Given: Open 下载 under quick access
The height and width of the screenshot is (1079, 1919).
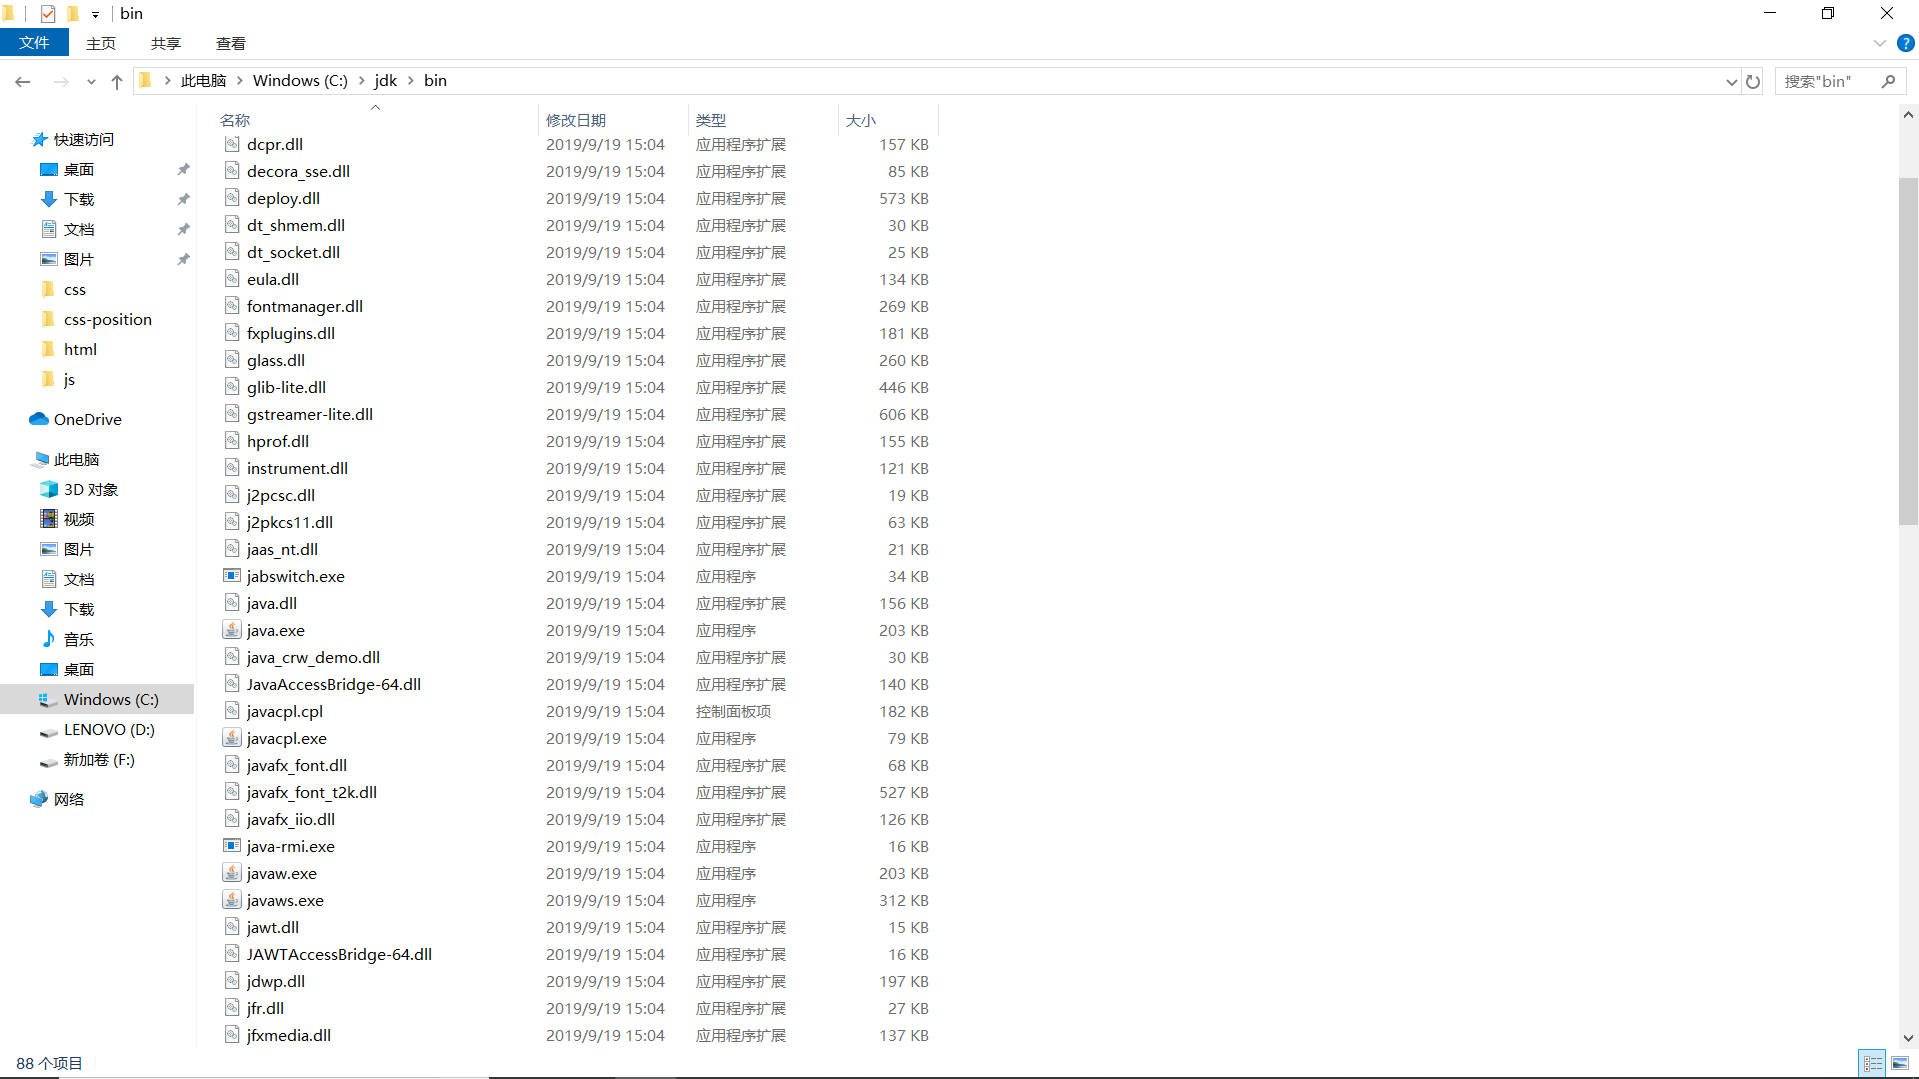Looking at the screenshot, I should pos(79,199).
